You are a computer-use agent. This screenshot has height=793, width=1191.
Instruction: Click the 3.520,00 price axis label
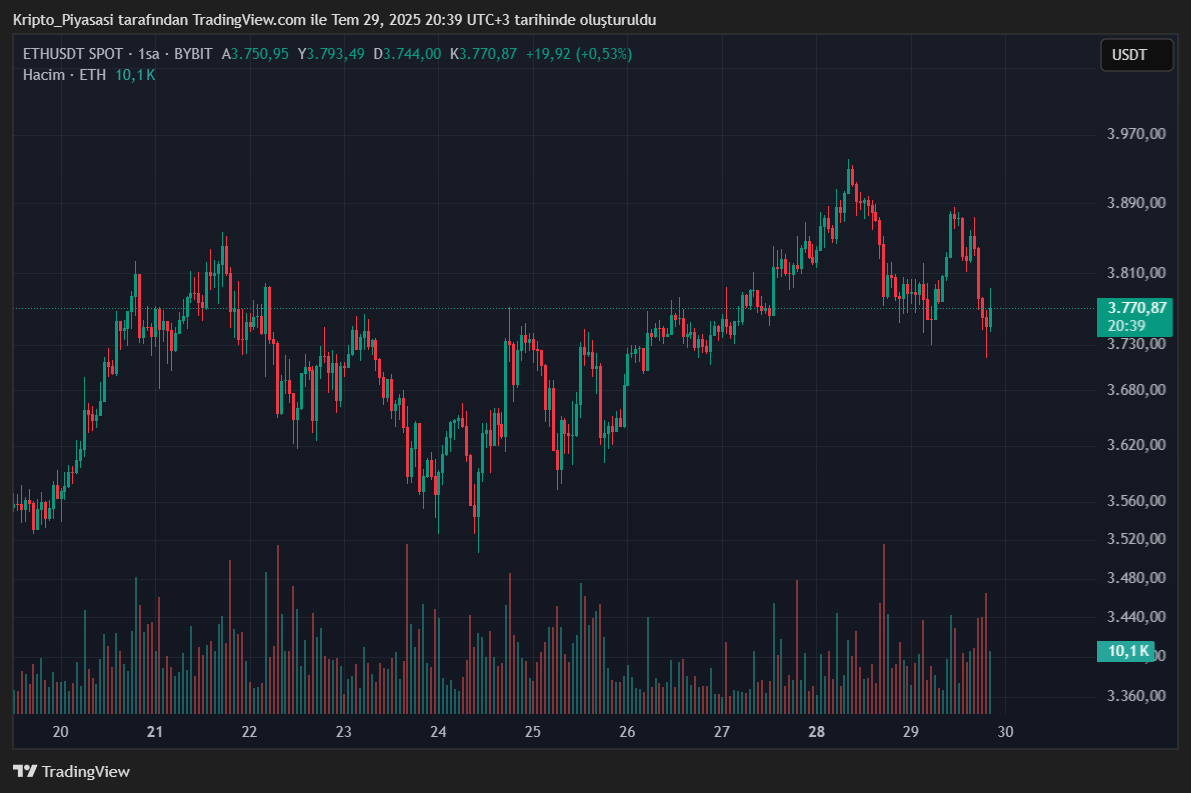pos(1138,539)
